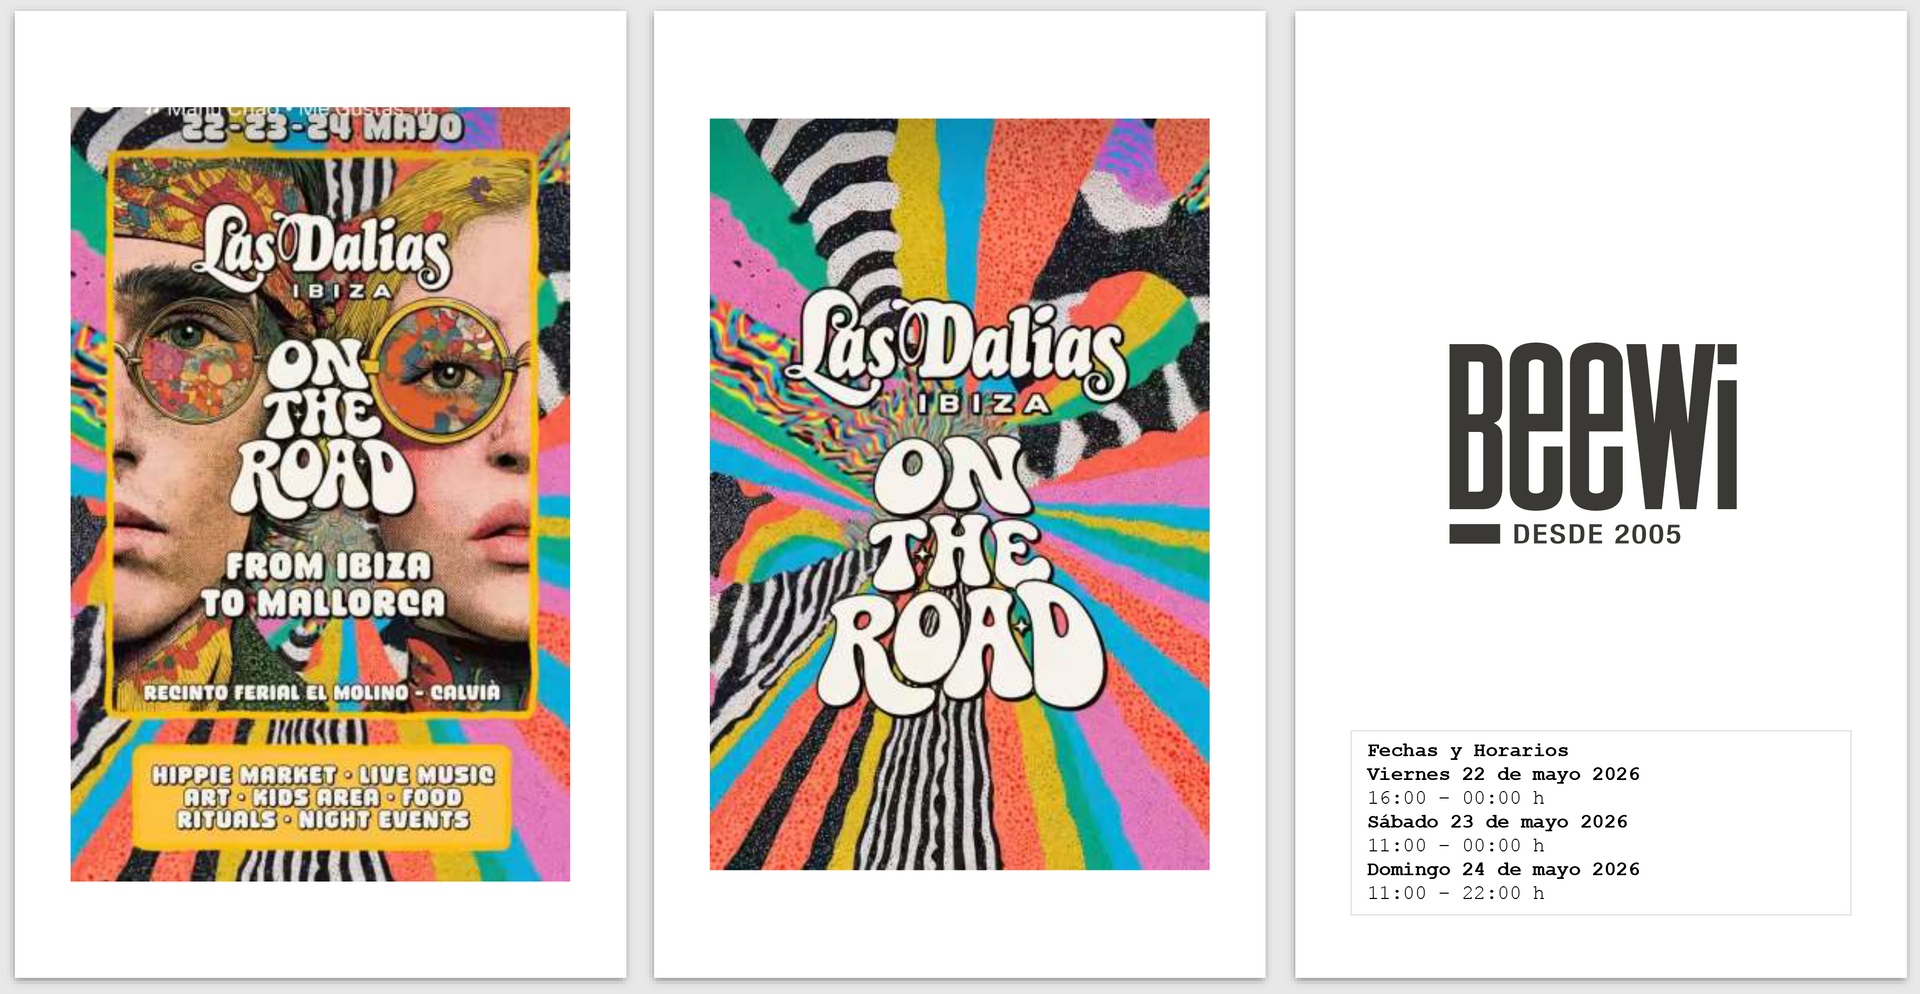
Task: Click the Fechas y Horarios heading
Action: (1467, 750)
